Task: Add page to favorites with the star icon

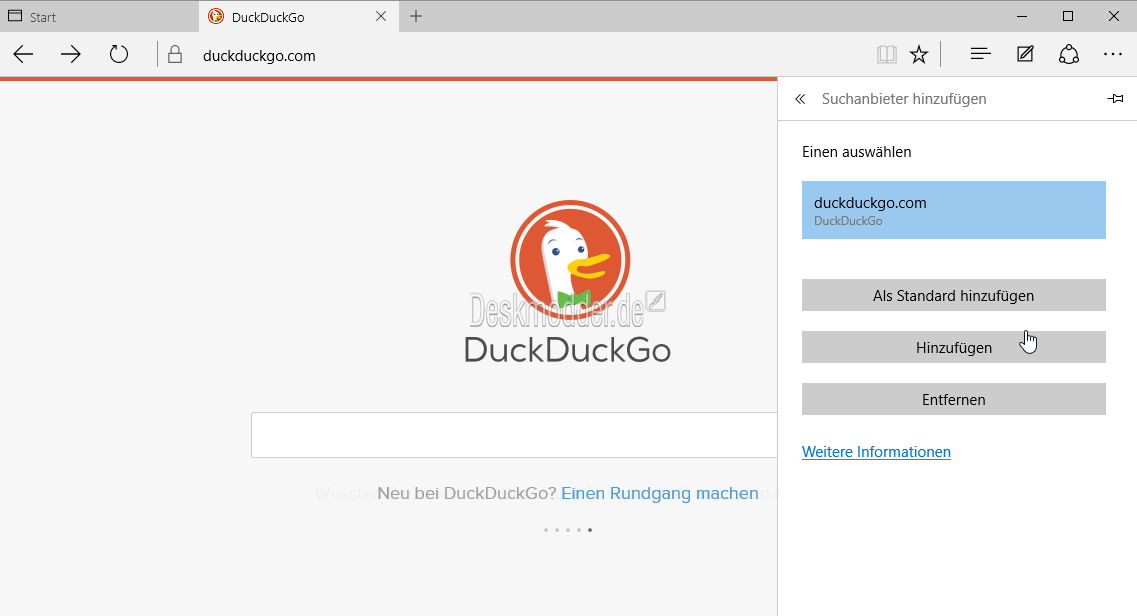Action: [x=919, y=54]
